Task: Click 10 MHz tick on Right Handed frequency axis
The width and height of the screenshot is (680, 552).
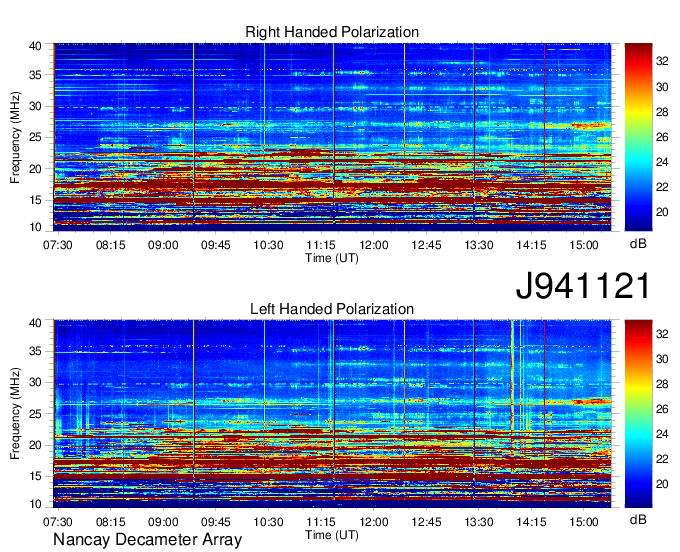Action: tap(36, 227)
